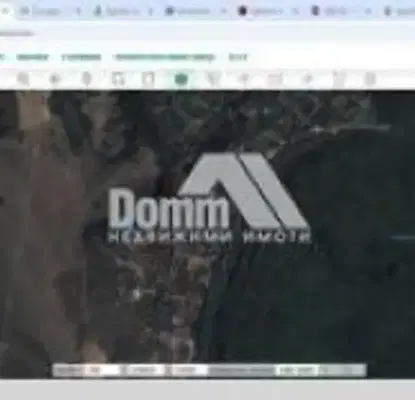
Task: Click the Domm wordmark text on the map
Action: coord(168,209)
